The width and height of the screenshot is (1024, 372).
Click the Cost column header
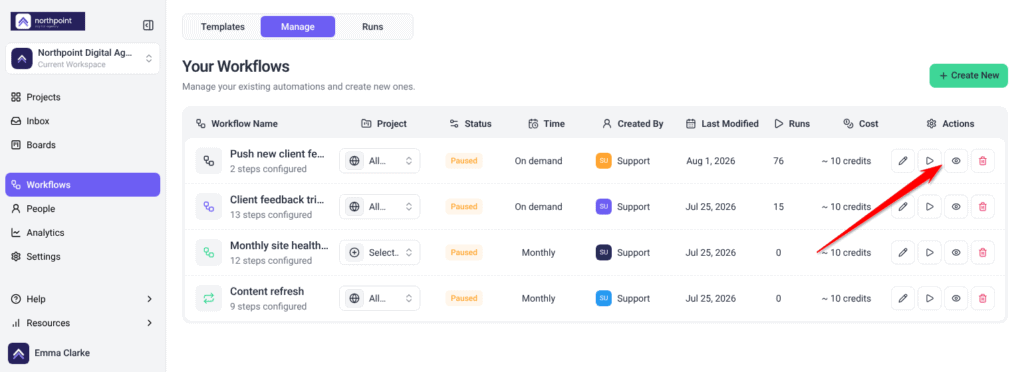pos(861,123)
